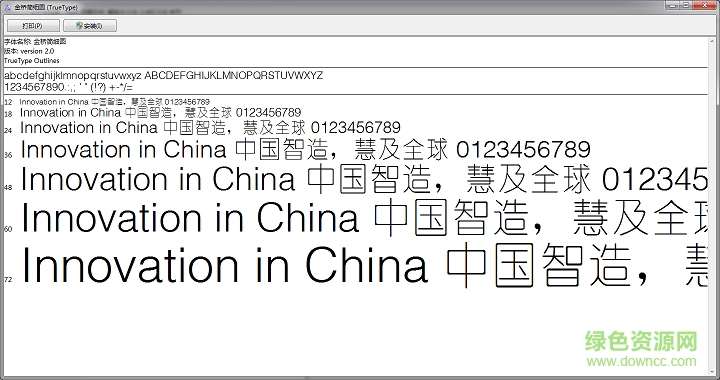Click the size label '24'
This screenshot has height=380, width=720.
click(8, 130)
